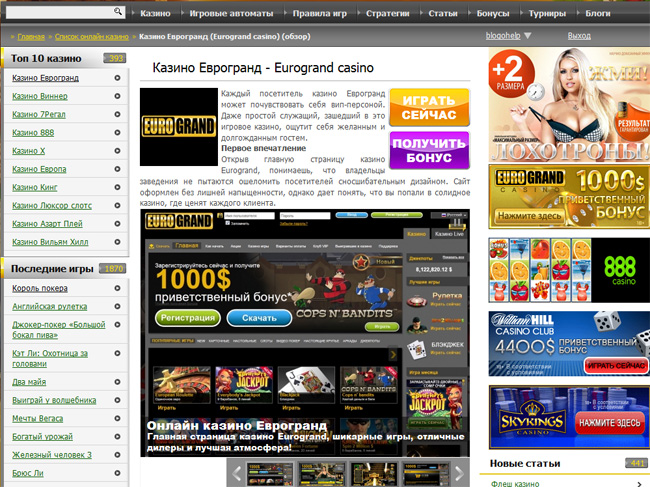Image resolution: width=650 pixels, height=487 pixels.
Task: Click the gallery next arrow
Action: [459, 472]
